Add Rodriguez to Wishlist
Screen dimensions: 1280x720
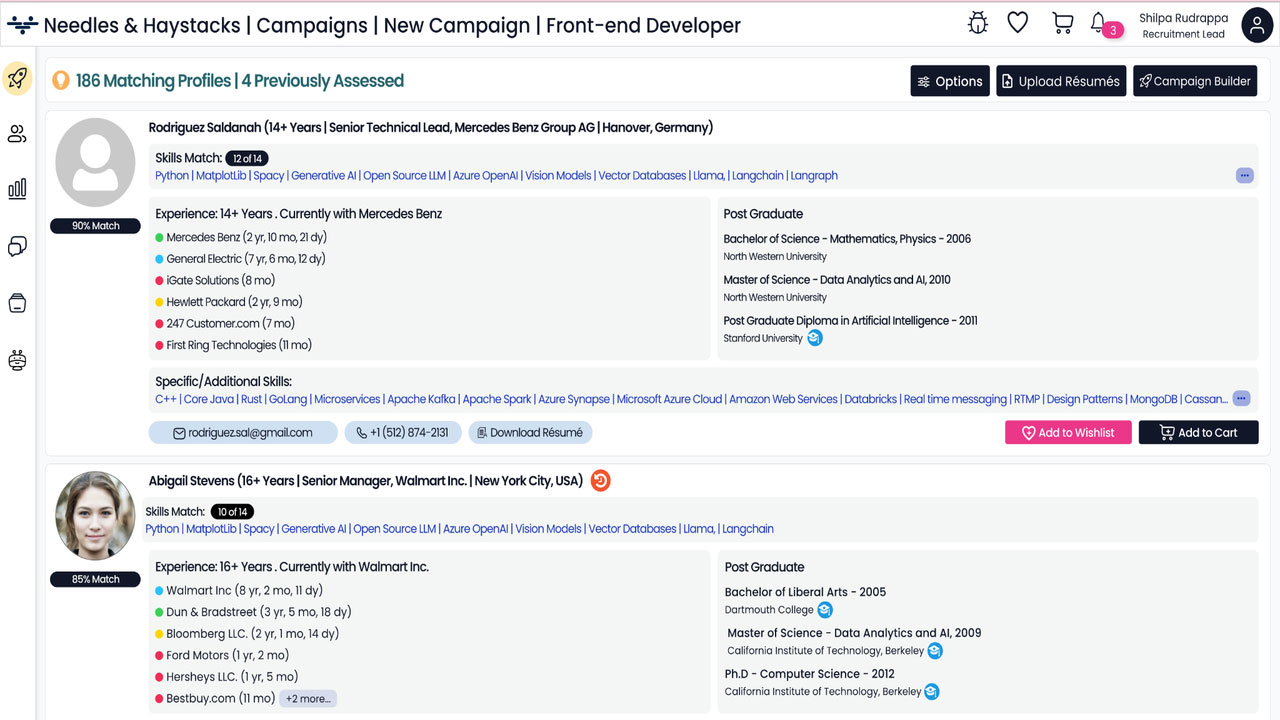1067,433
